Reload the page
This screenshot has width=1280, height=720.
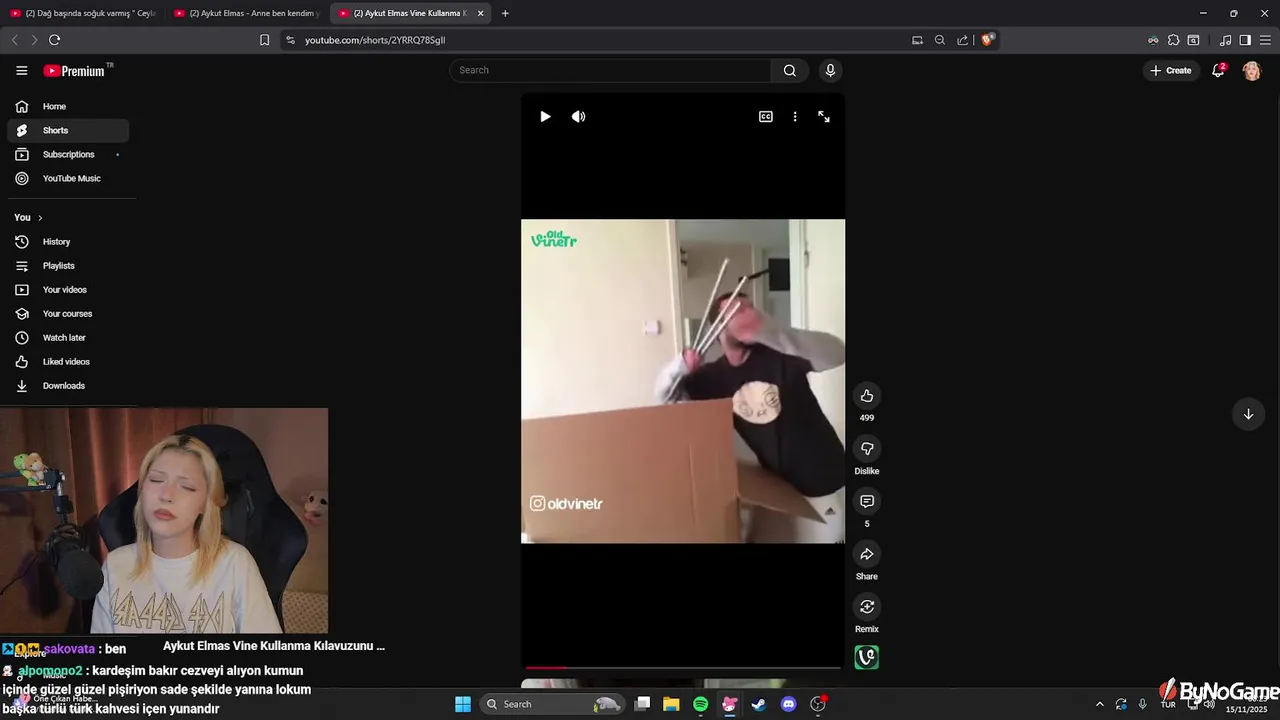pyautogui.click(x=54, y=40)
